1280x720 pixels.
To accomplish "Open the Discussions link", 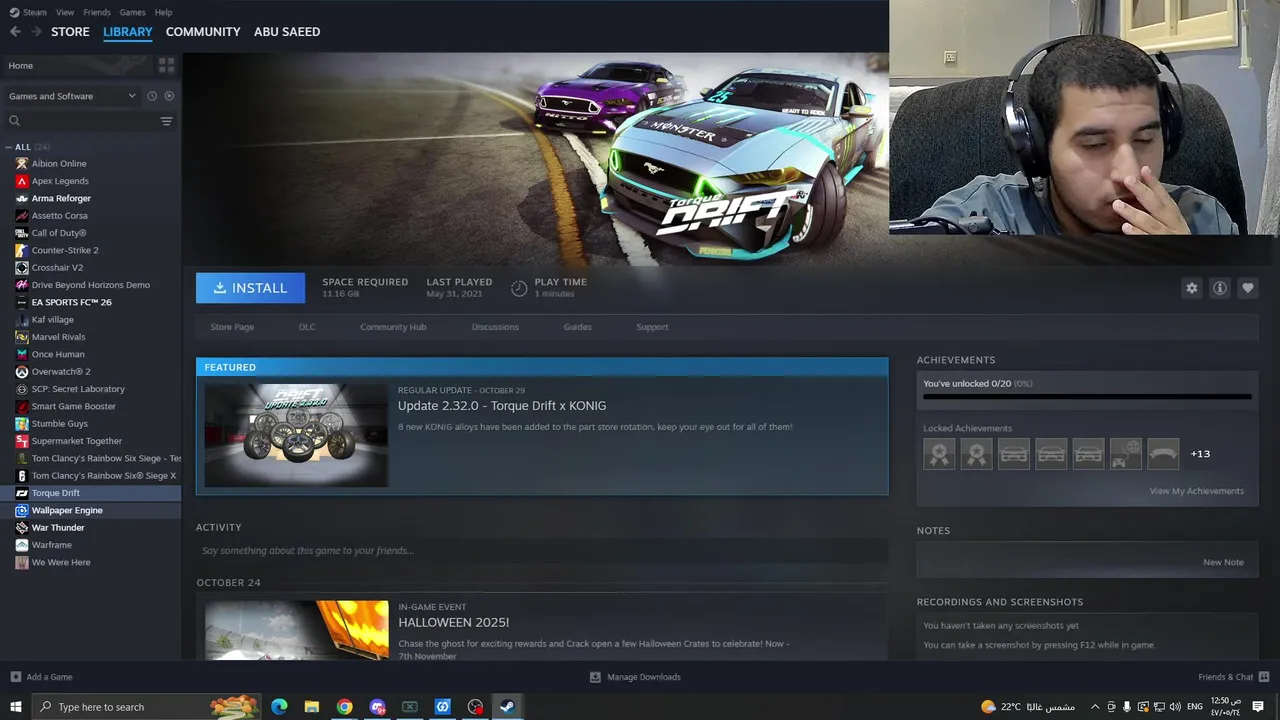I will pyautogui.click(x=495, y=327).
